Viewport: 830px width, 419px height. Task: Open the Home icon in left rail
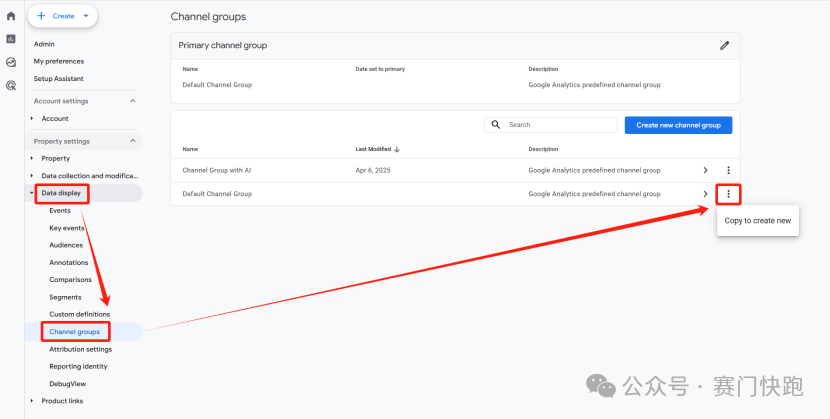point(11,16)
